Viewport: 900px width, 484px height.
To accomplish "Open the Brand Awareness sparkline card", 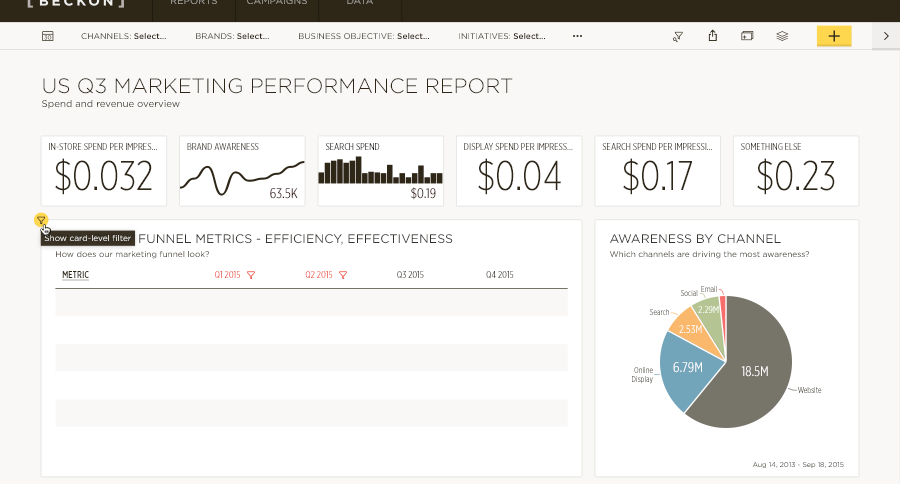I will (x=242, y=171).
